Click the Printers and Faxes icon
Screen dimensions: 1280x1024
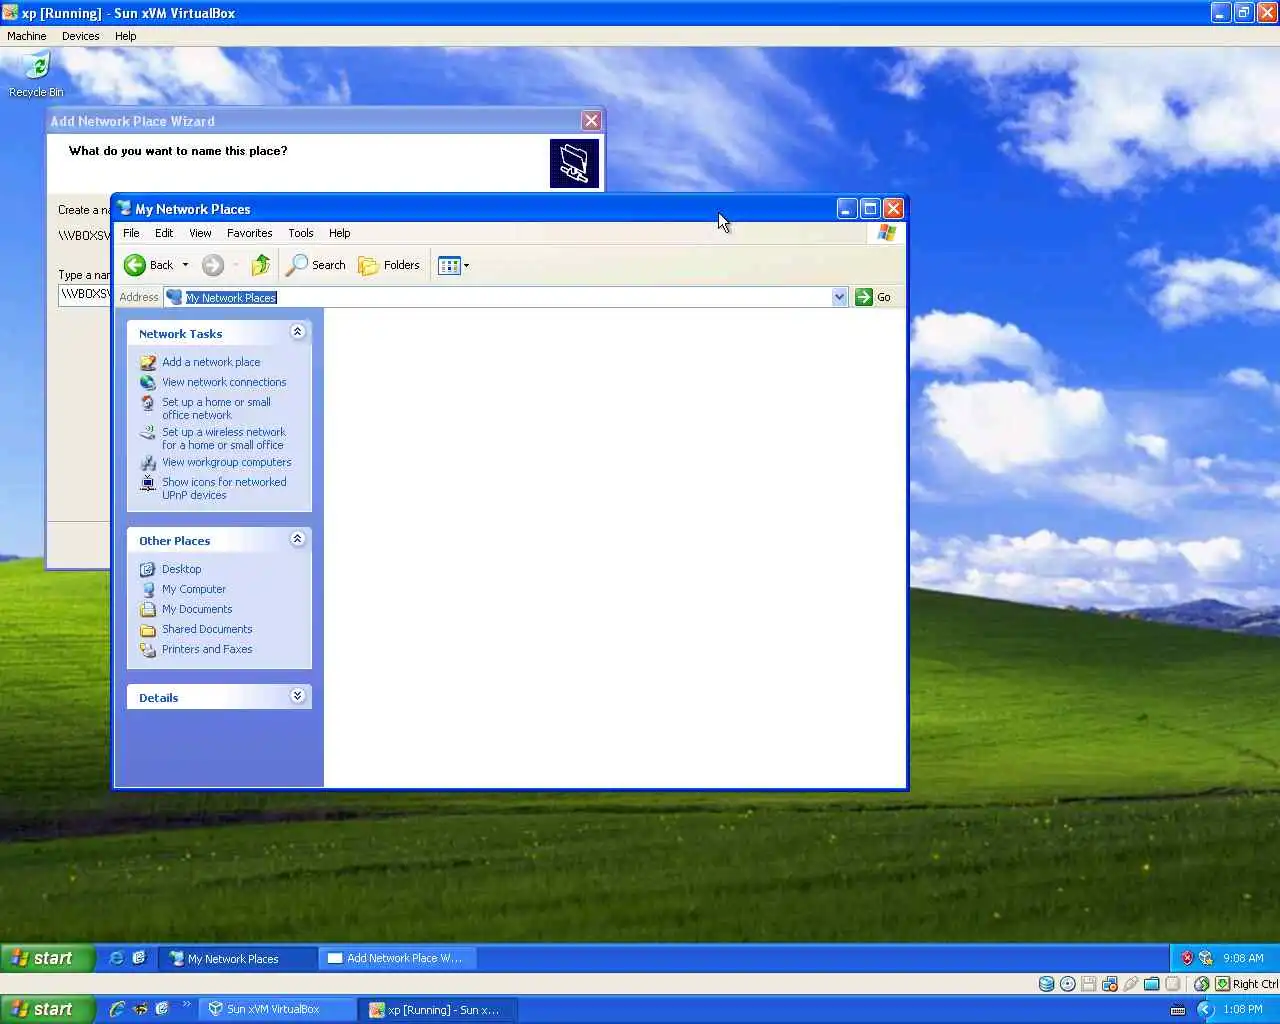148,649
